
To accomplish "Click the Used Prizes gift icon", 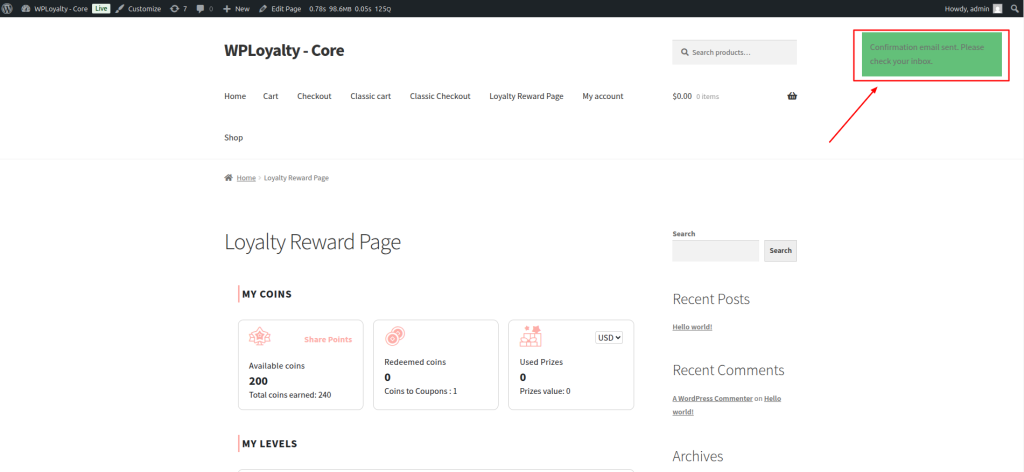I will point(531,337).
